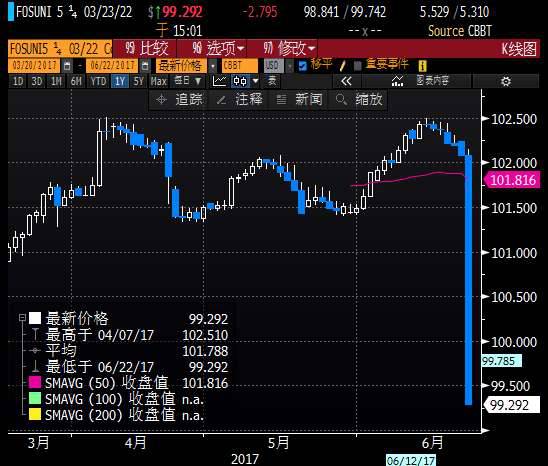Select the 5Y range tab
This screenshot has width=548, height=466.
click(x=138, y=81)
